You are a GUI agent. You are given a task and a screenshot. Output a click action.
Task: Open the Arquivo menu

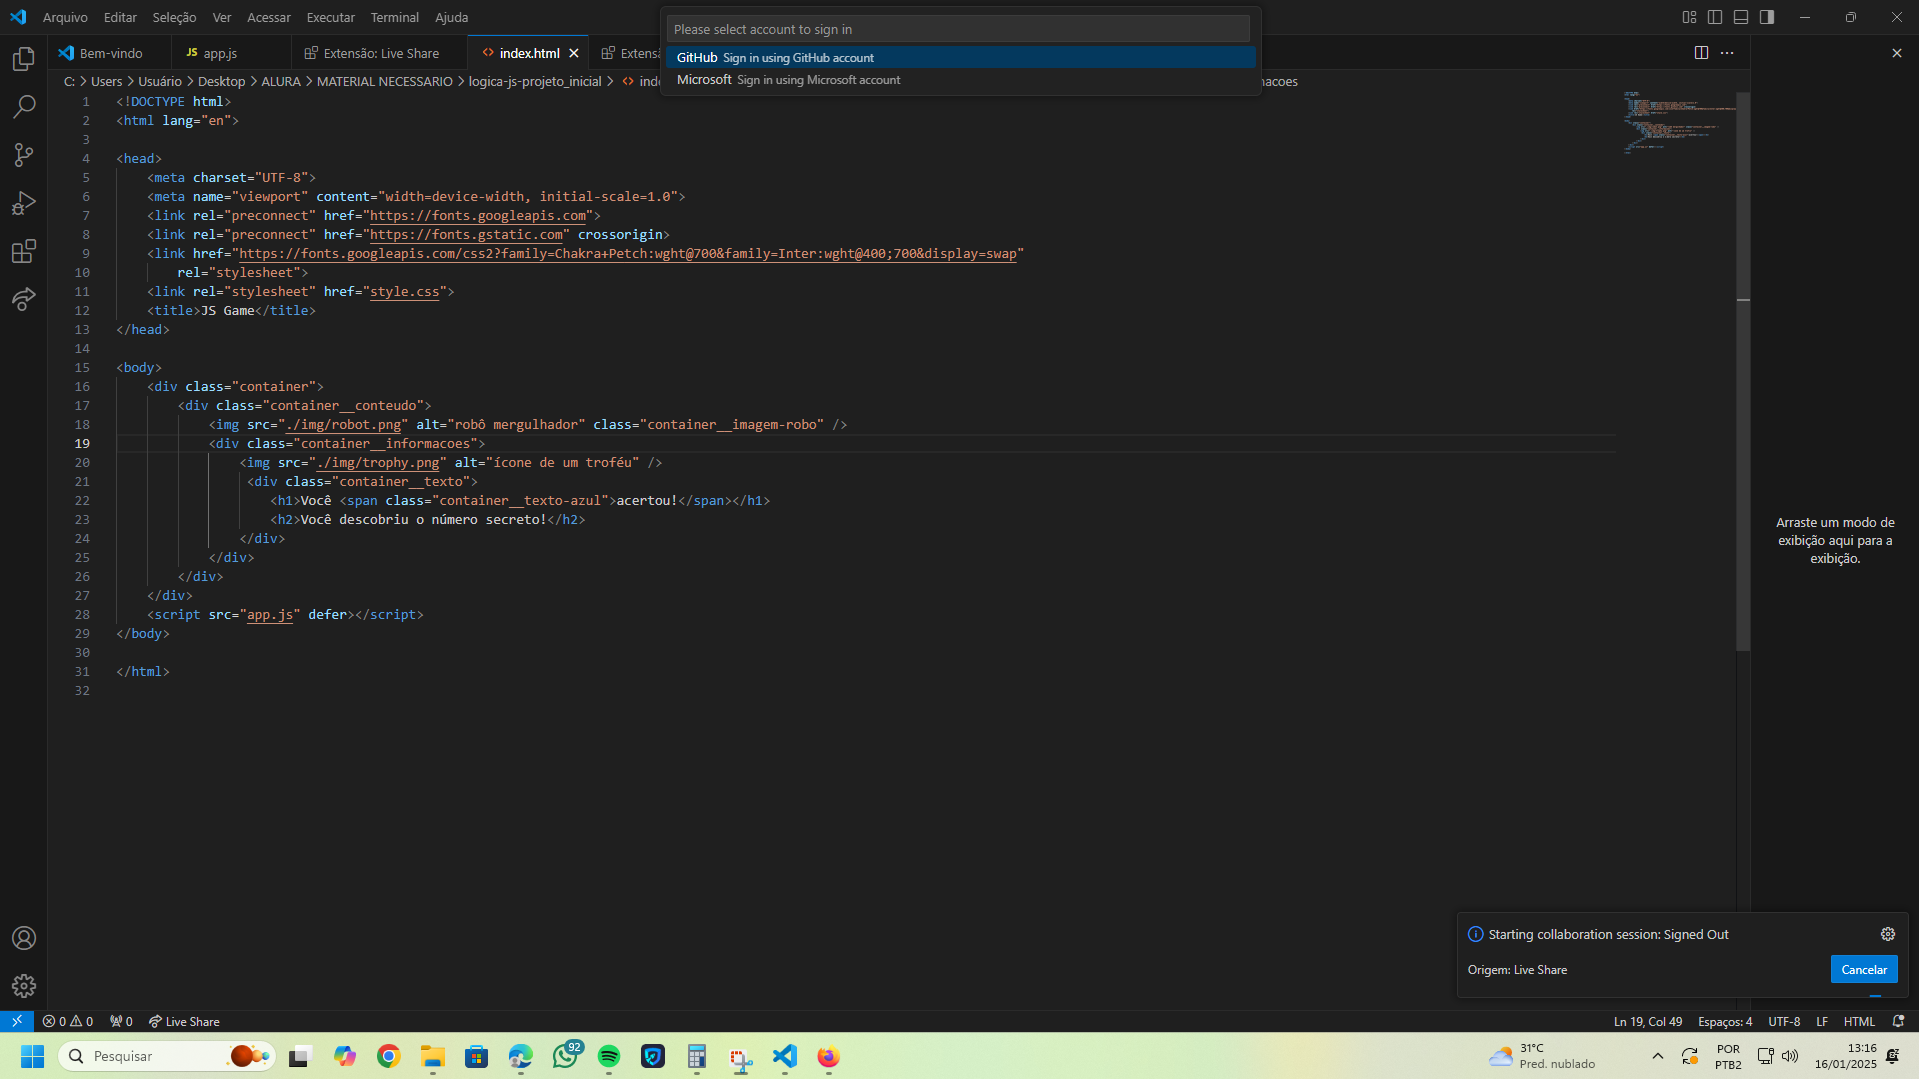(x=65, y=17)
